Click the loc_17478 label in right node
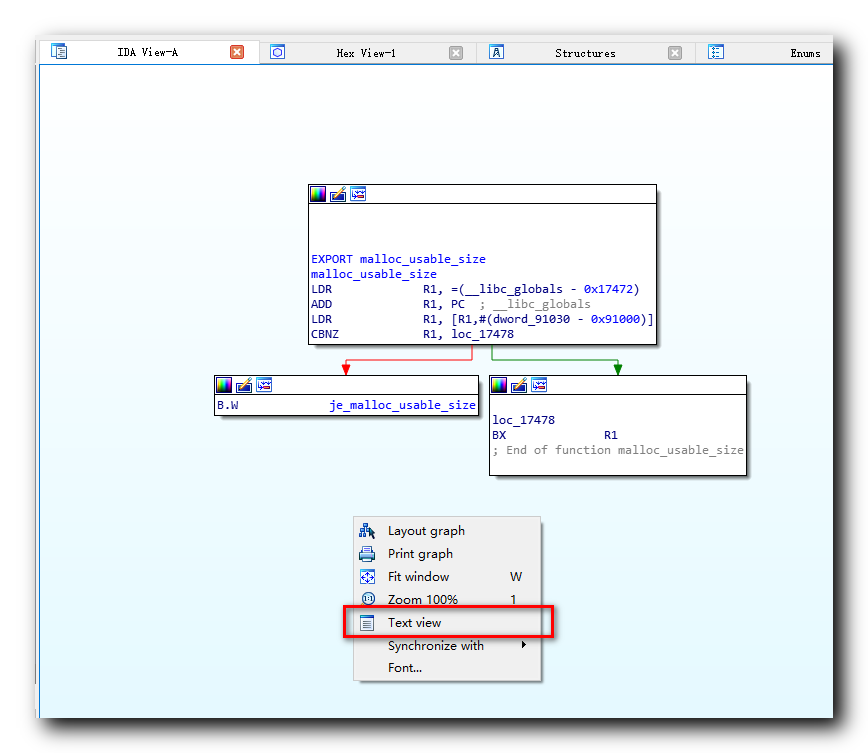The width and height of the screenshot is (868, 753). pyautogui.click(x=523, y=420)
